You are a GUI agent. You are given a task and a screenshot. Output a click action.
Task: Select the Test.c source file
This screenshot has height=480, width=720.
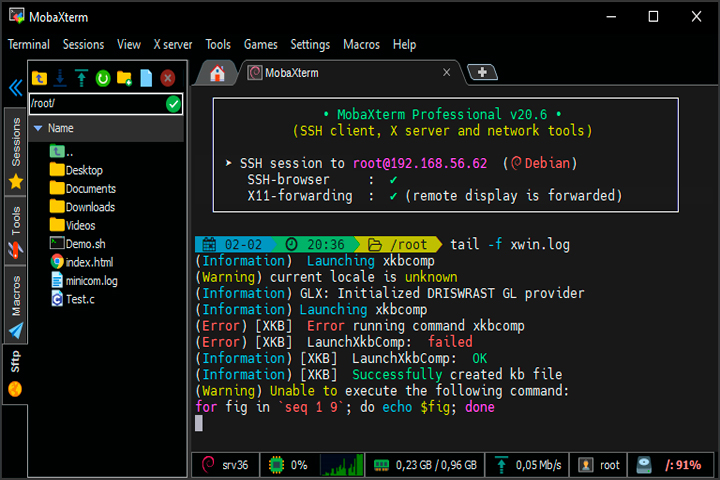[73, 299]
